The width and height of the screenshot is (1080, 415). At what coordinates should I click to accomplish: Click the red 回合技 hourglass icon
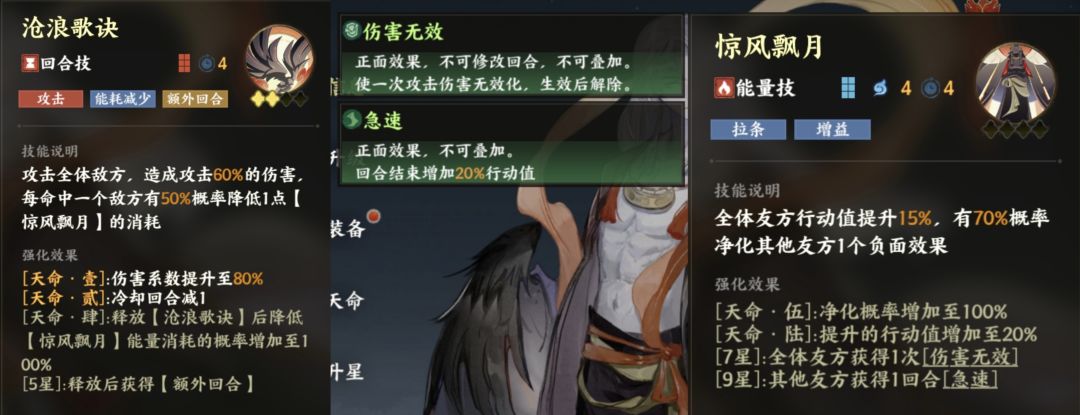(x=30, y=64)
